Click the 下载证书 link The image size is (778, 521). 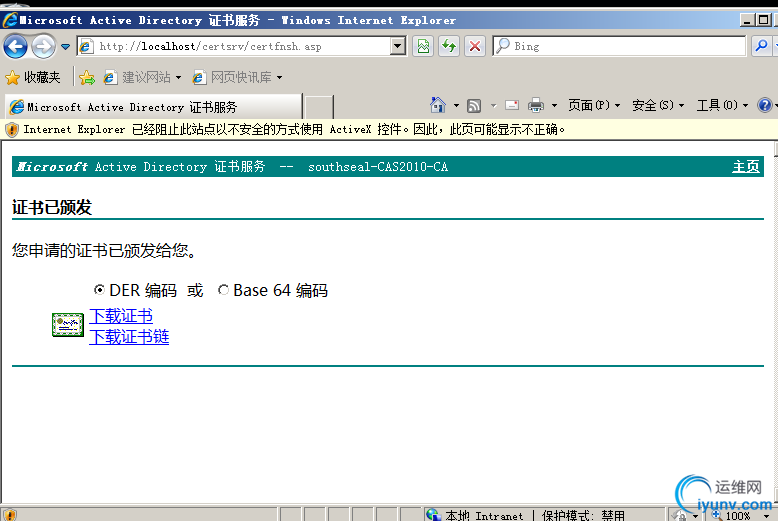tap(121, 316)
